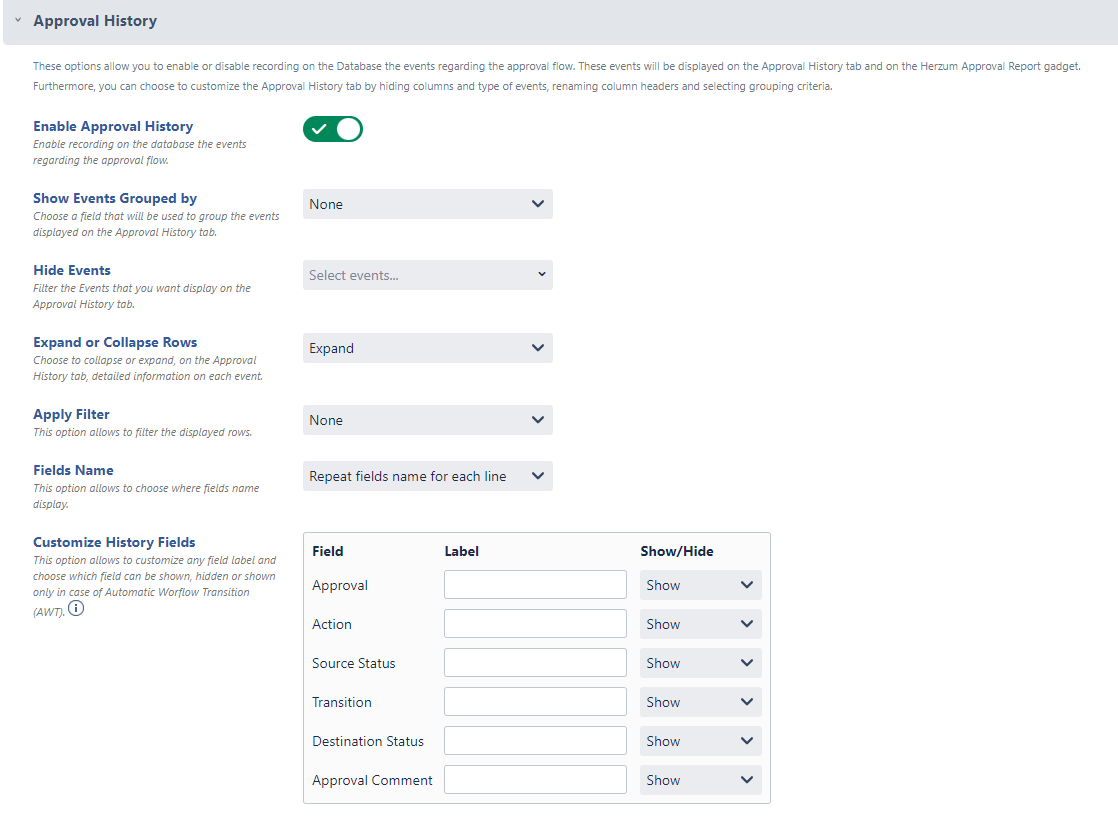The width and height of the screenshot is (1118, 823).
Task: Click the Transition row name
Action: tap(342, 702)
